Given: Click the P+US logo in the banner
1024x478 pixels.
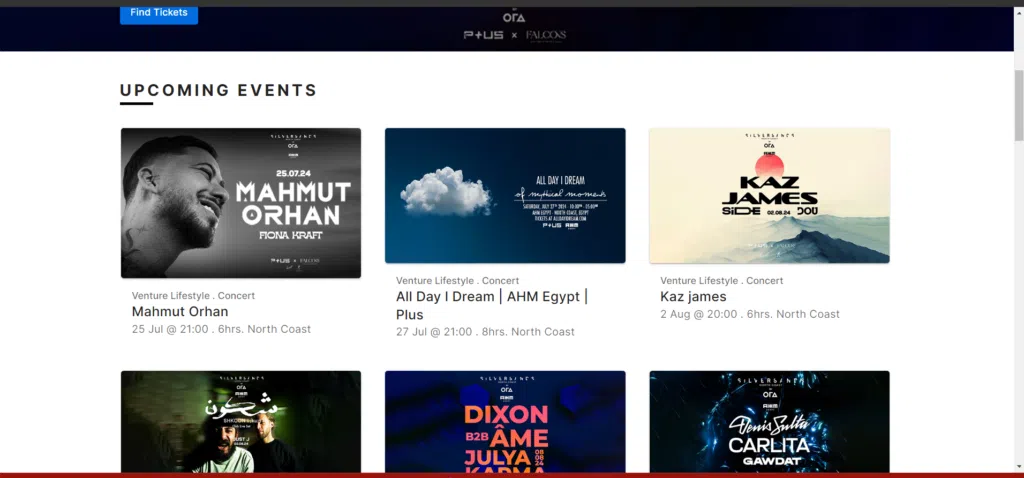Looking at the screenshot, I should (x=484, y=35).
